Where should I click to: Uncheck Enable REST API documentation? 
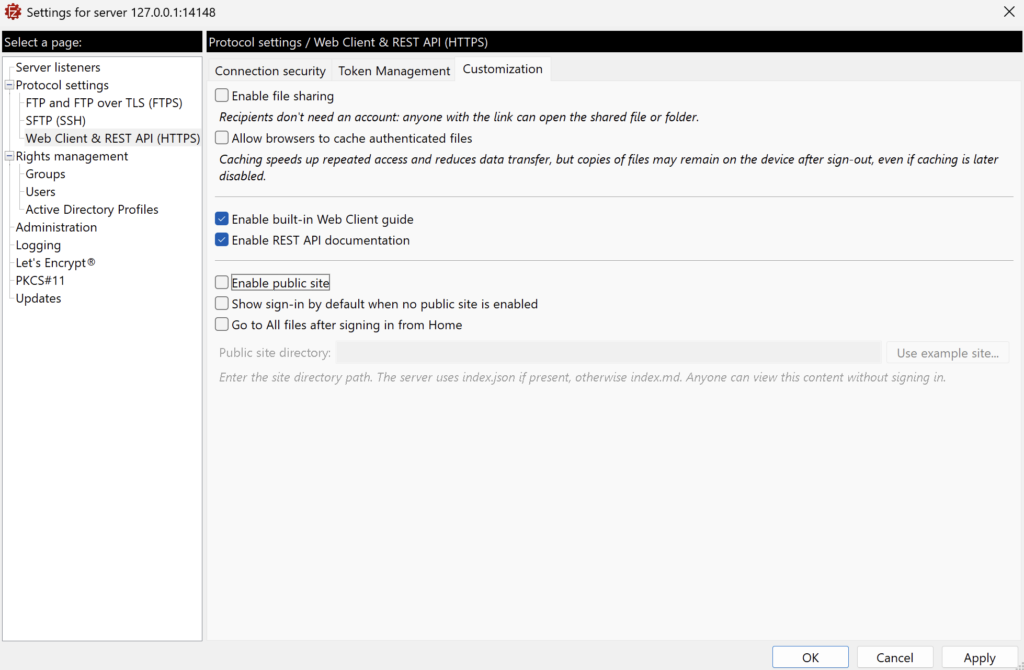pos(222,240)
